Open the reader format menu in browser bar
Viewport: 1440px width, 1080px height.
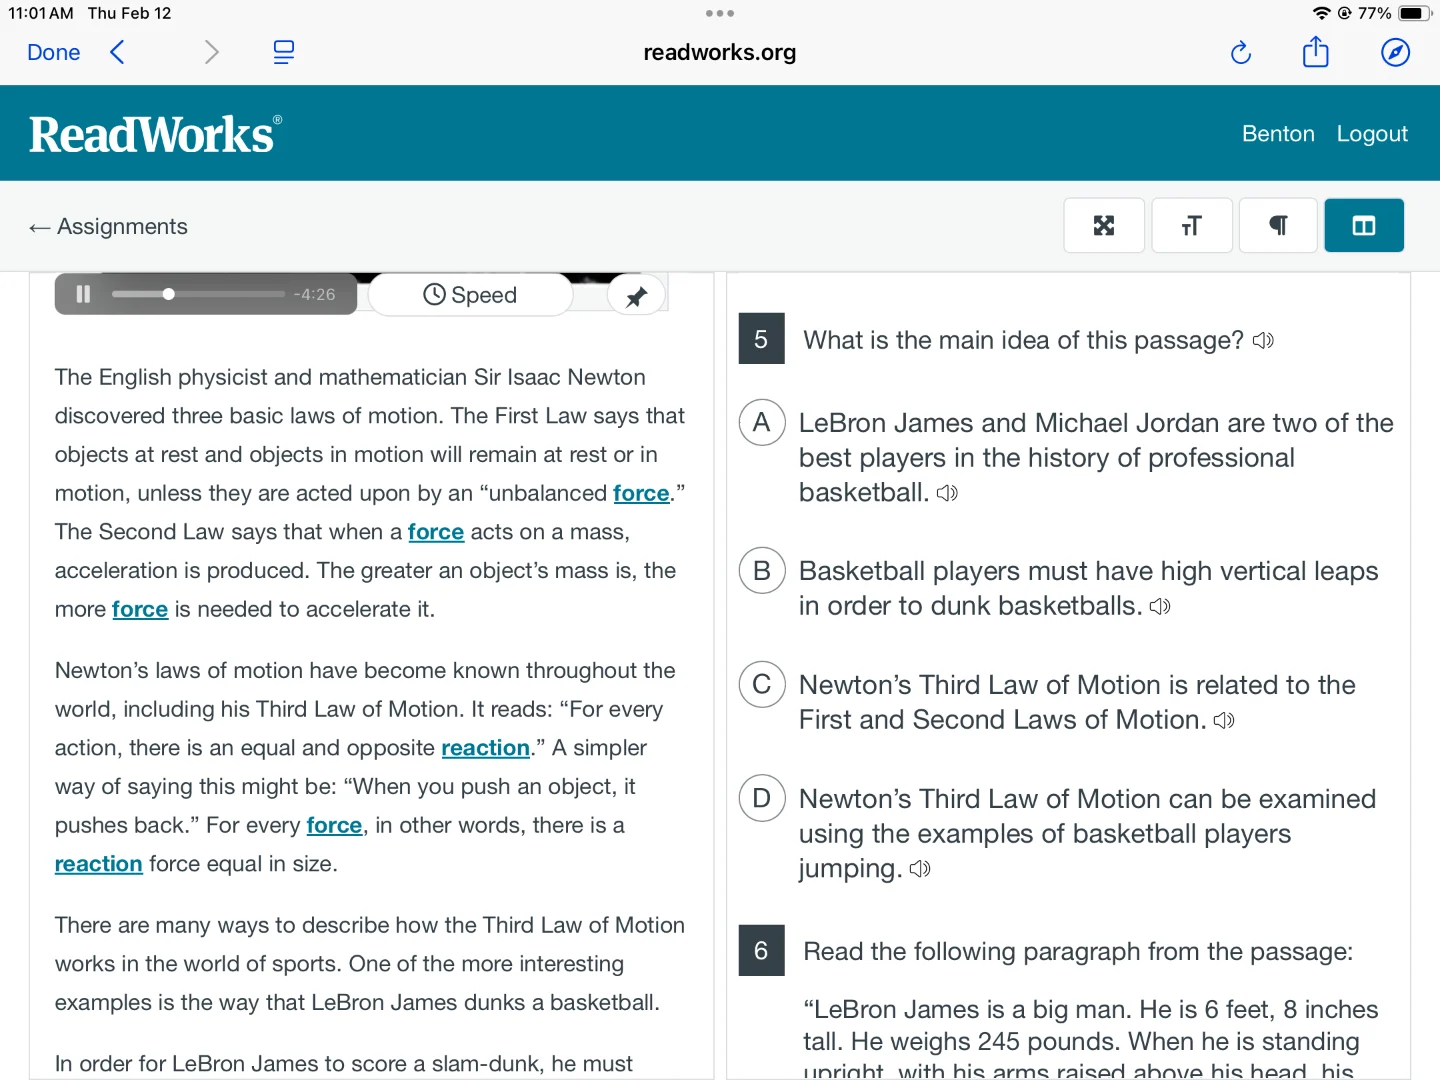coord(284,52)
